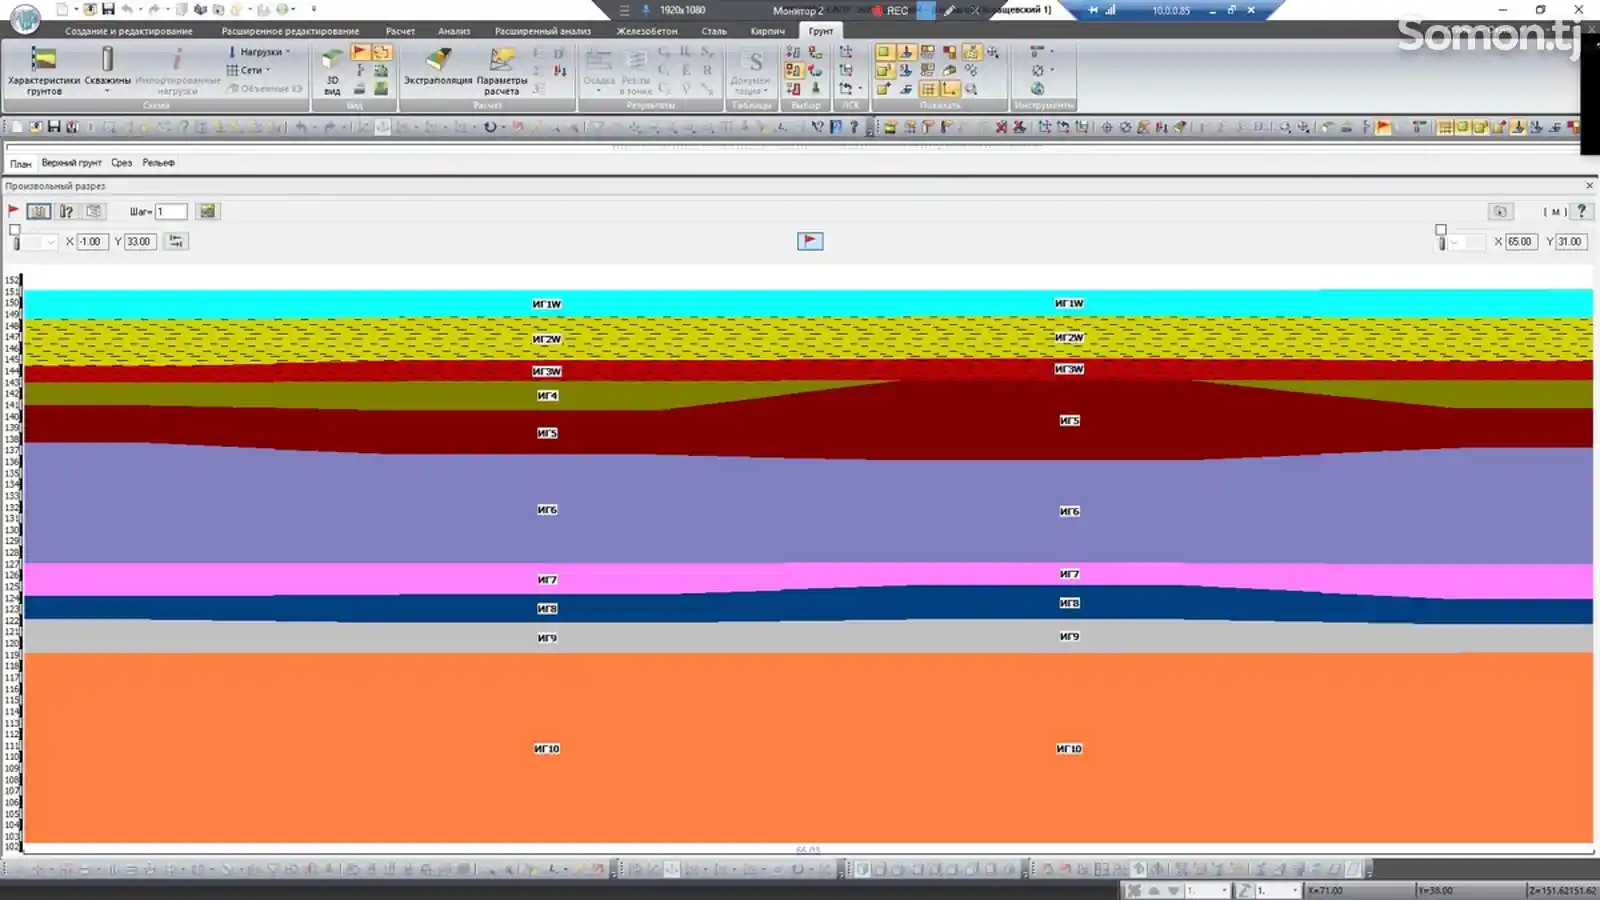
Task: Open Параметры расчета calculation parameters
Action: click(x=502, y=70)
